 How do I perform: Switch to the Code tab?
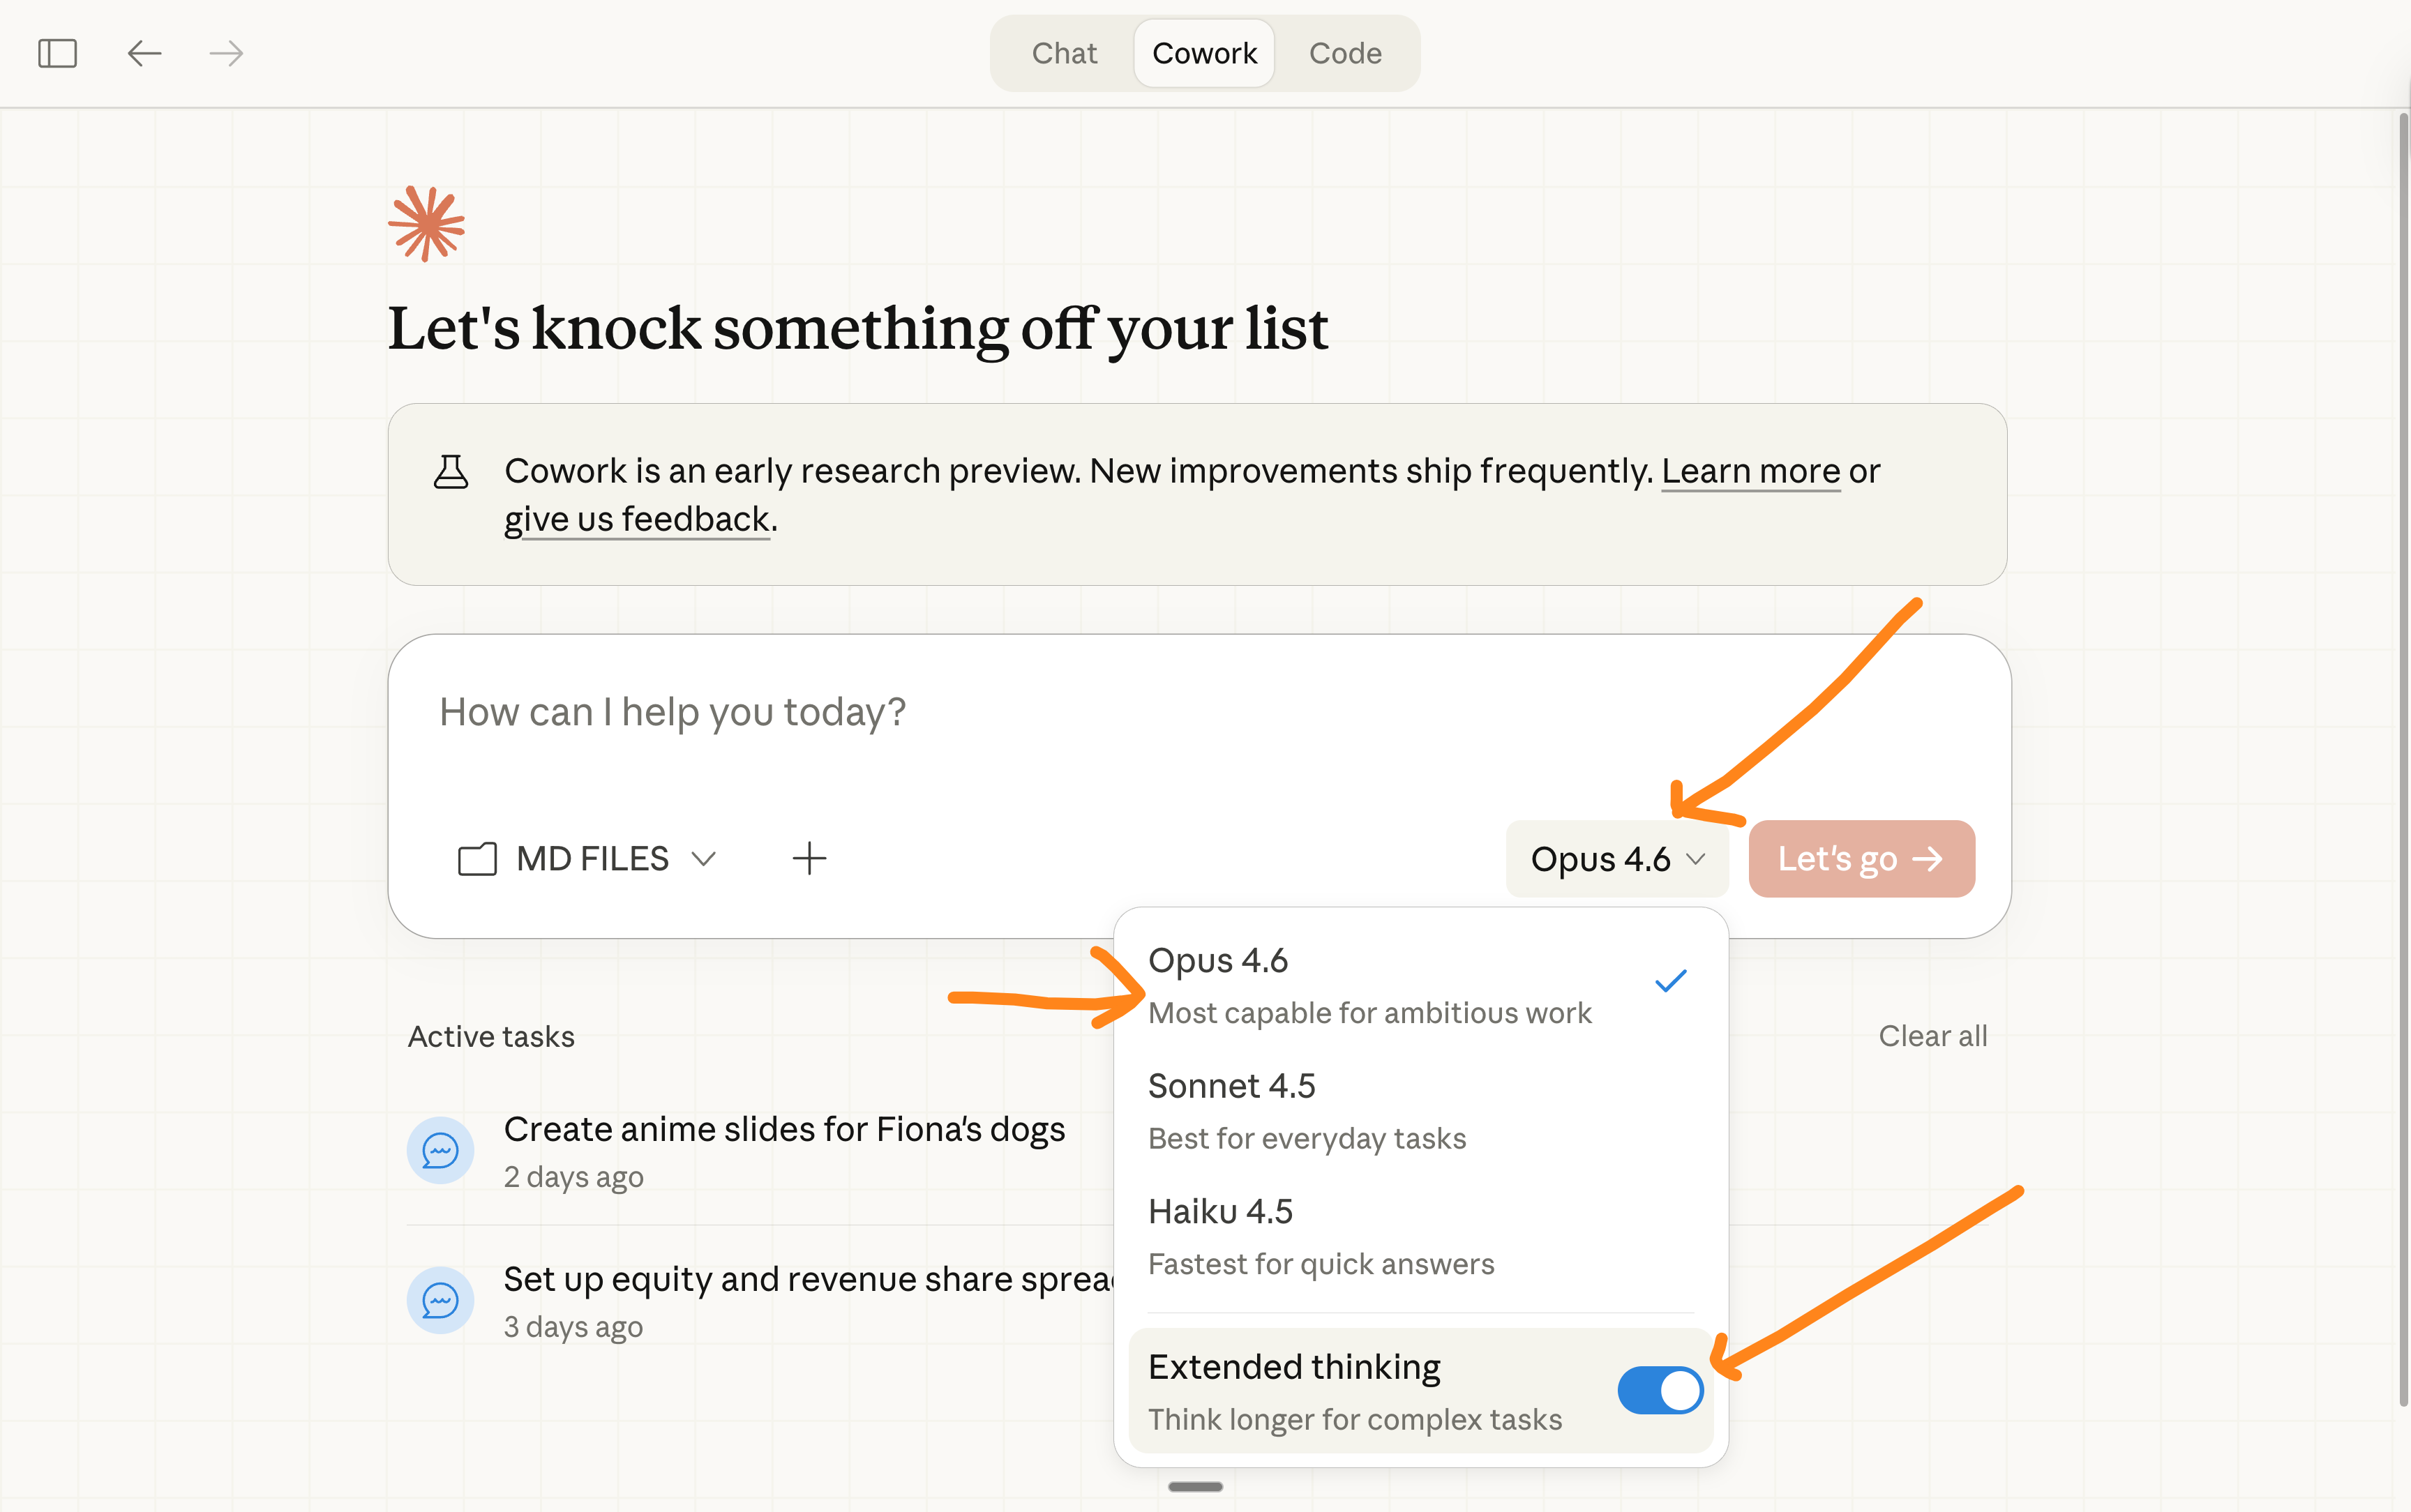coord(1345,53)
